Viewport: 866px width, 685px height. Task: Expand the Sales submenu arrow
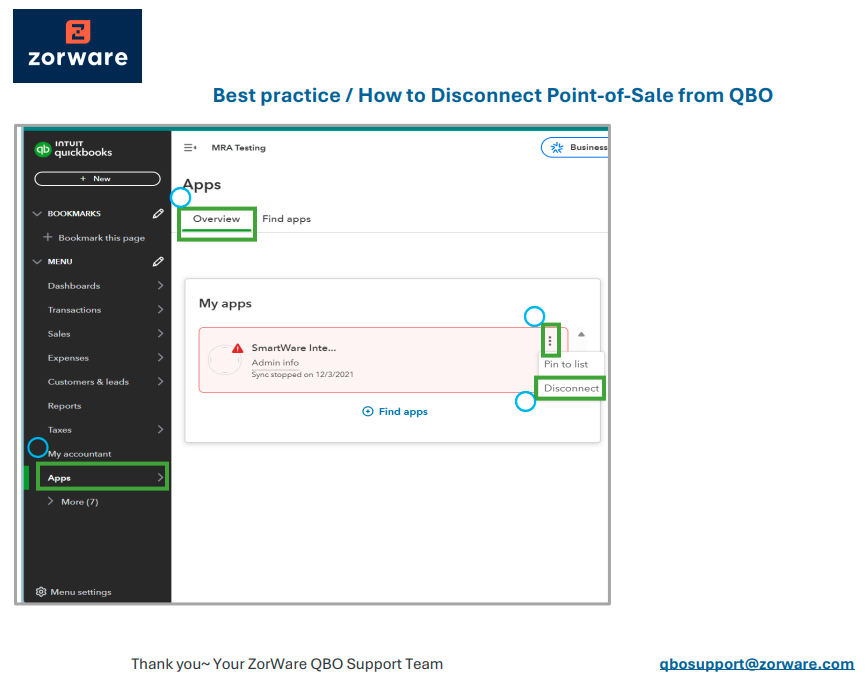coord(160,334)
